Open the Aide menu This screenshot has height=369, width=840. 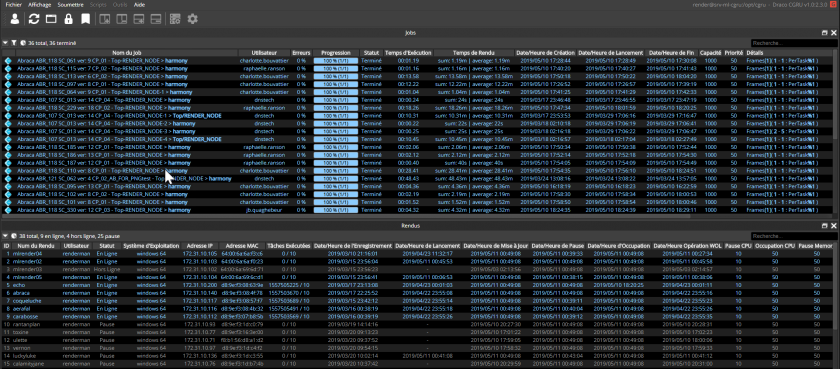click(139, 4)
